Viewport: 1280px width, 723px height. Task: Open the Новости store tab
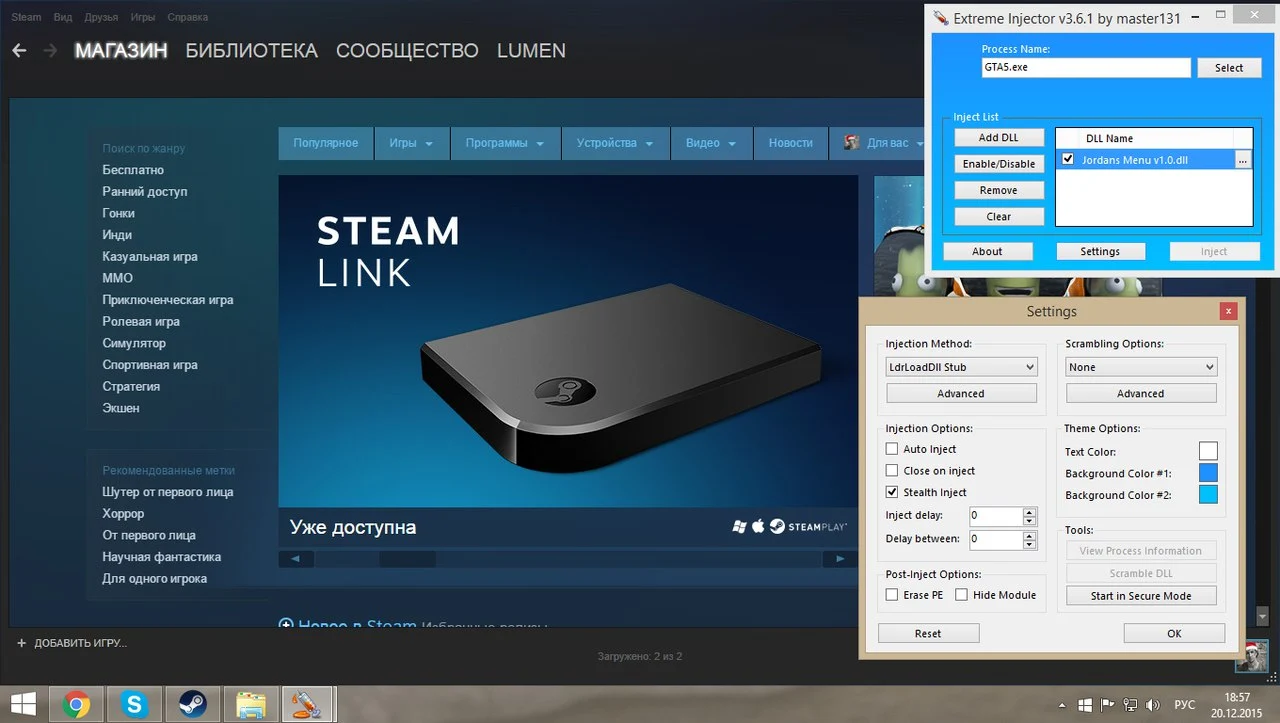click(x=791, y=143)
